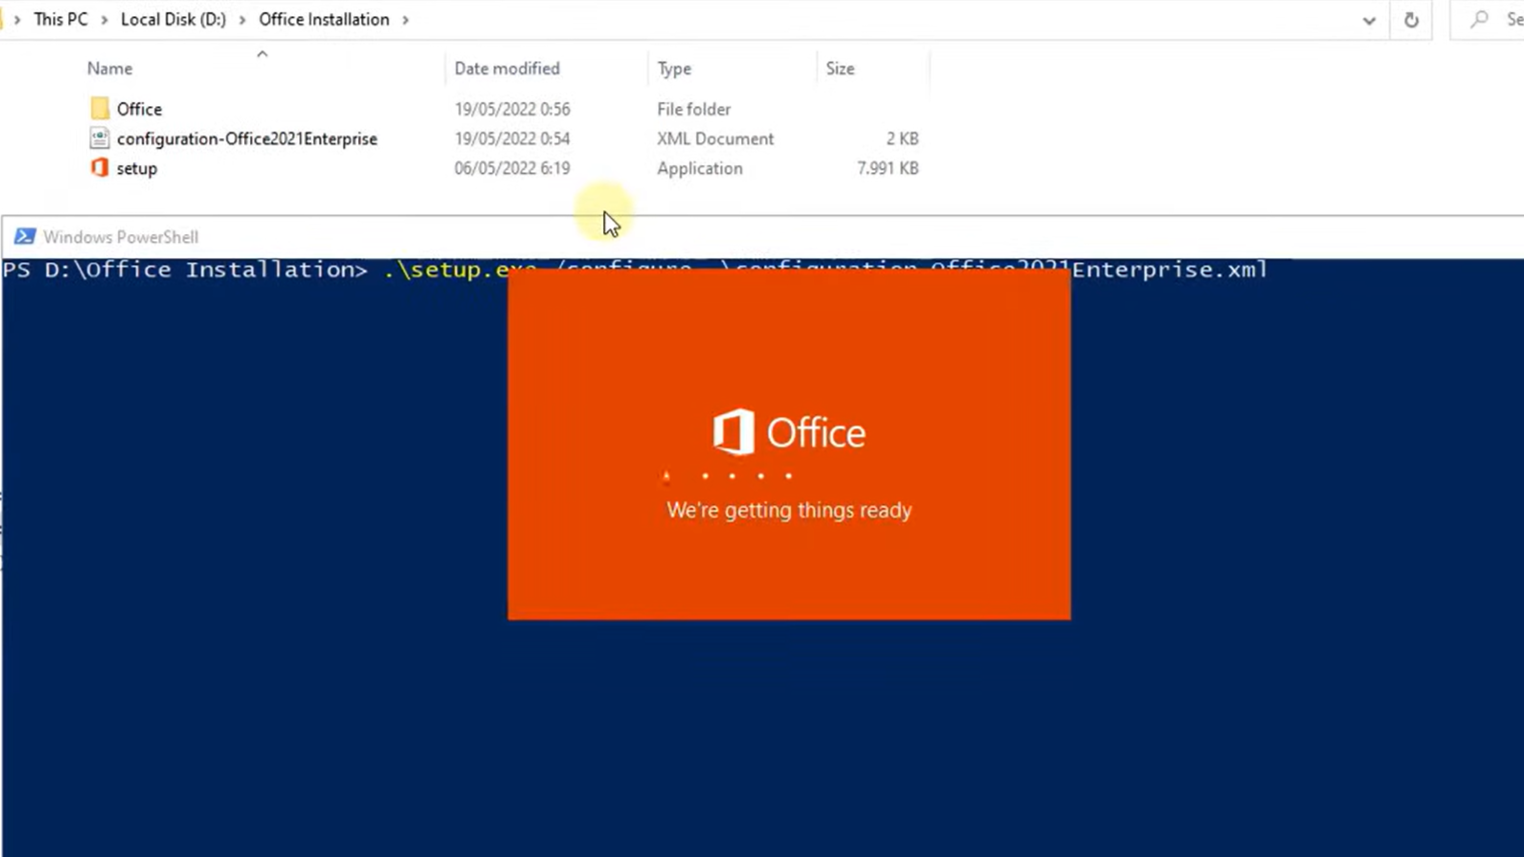This screenshot has height=857, width=1524.
Task: Click the loading dots progress indicator
Action: (x=727, y=476)
